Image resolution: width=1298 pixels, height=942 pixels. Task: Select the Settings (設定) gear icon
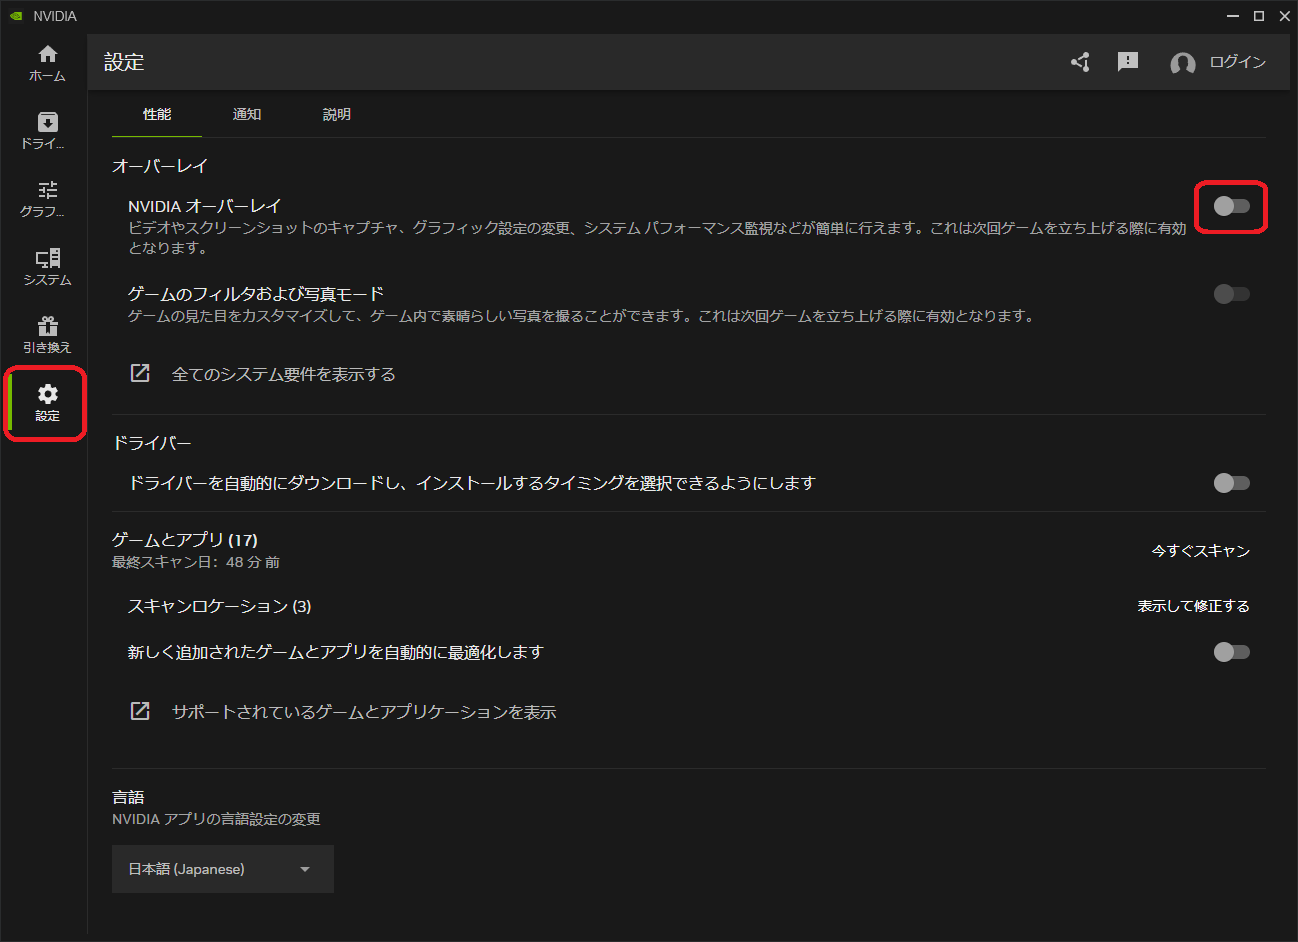click(47, 403)
